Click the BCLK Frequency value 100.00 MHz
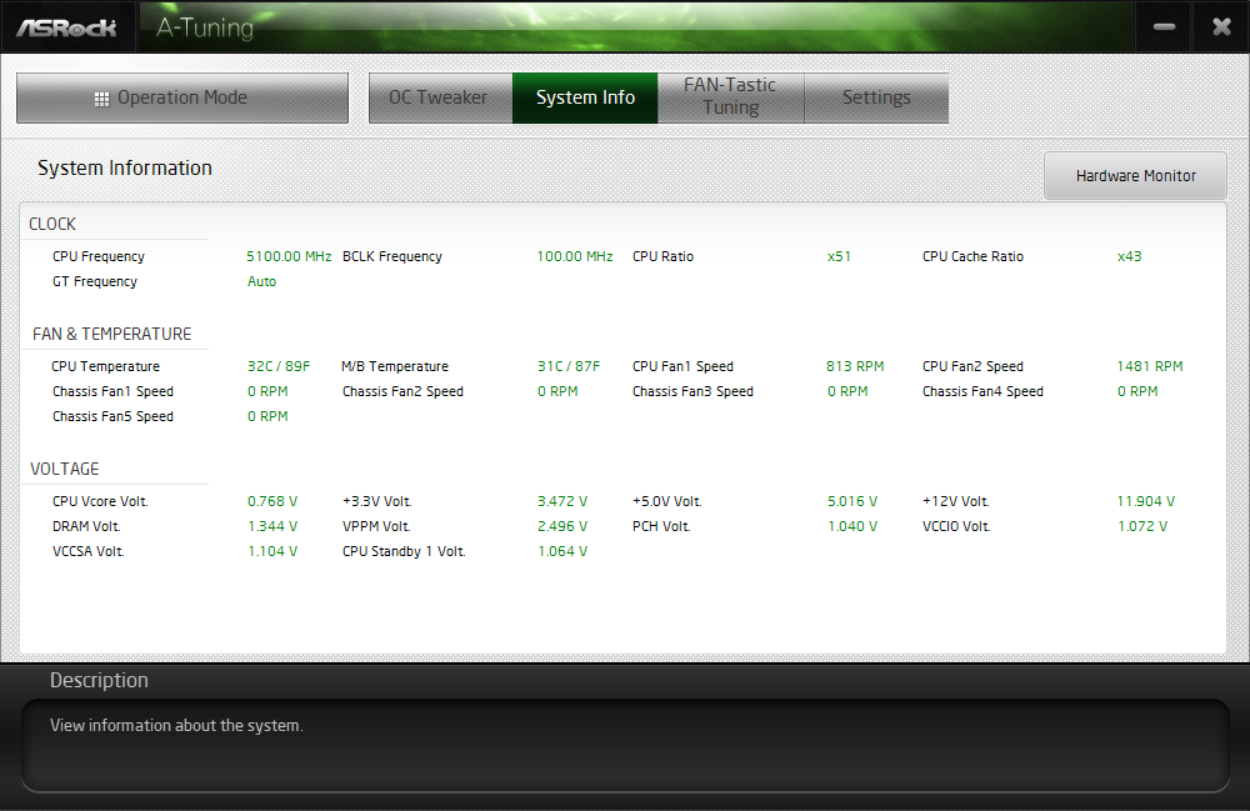 pos(575,256)
